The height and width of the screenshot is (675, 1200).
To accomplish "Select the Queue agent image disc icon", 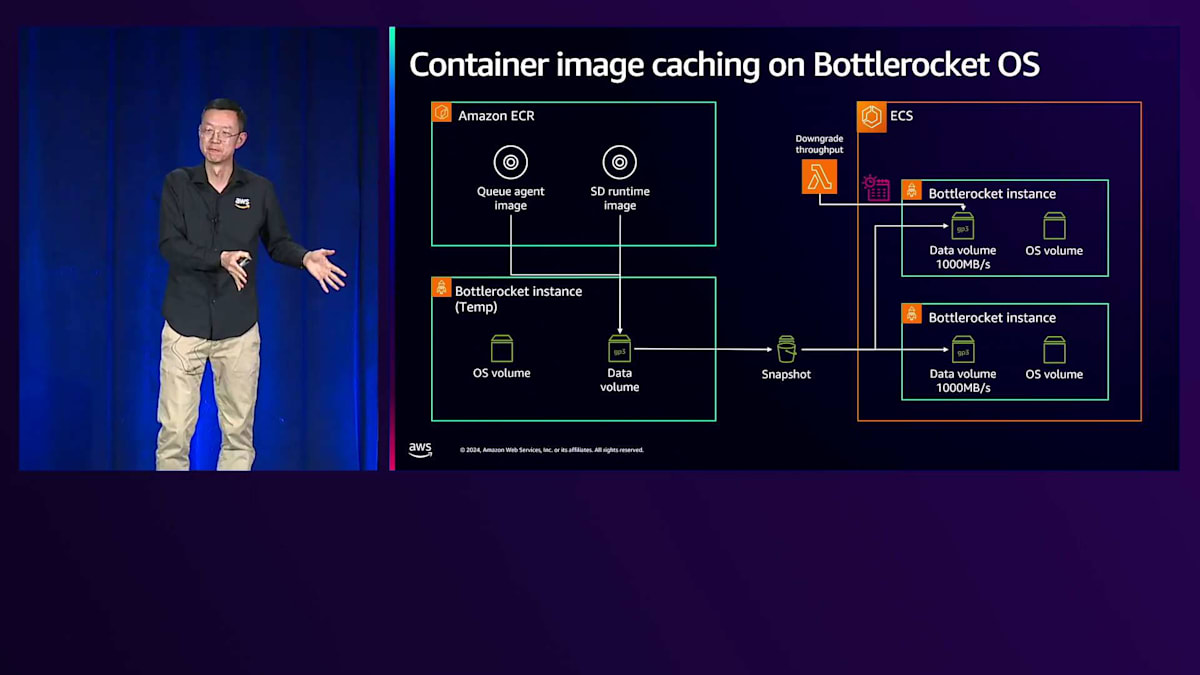I will click(510, 162).
